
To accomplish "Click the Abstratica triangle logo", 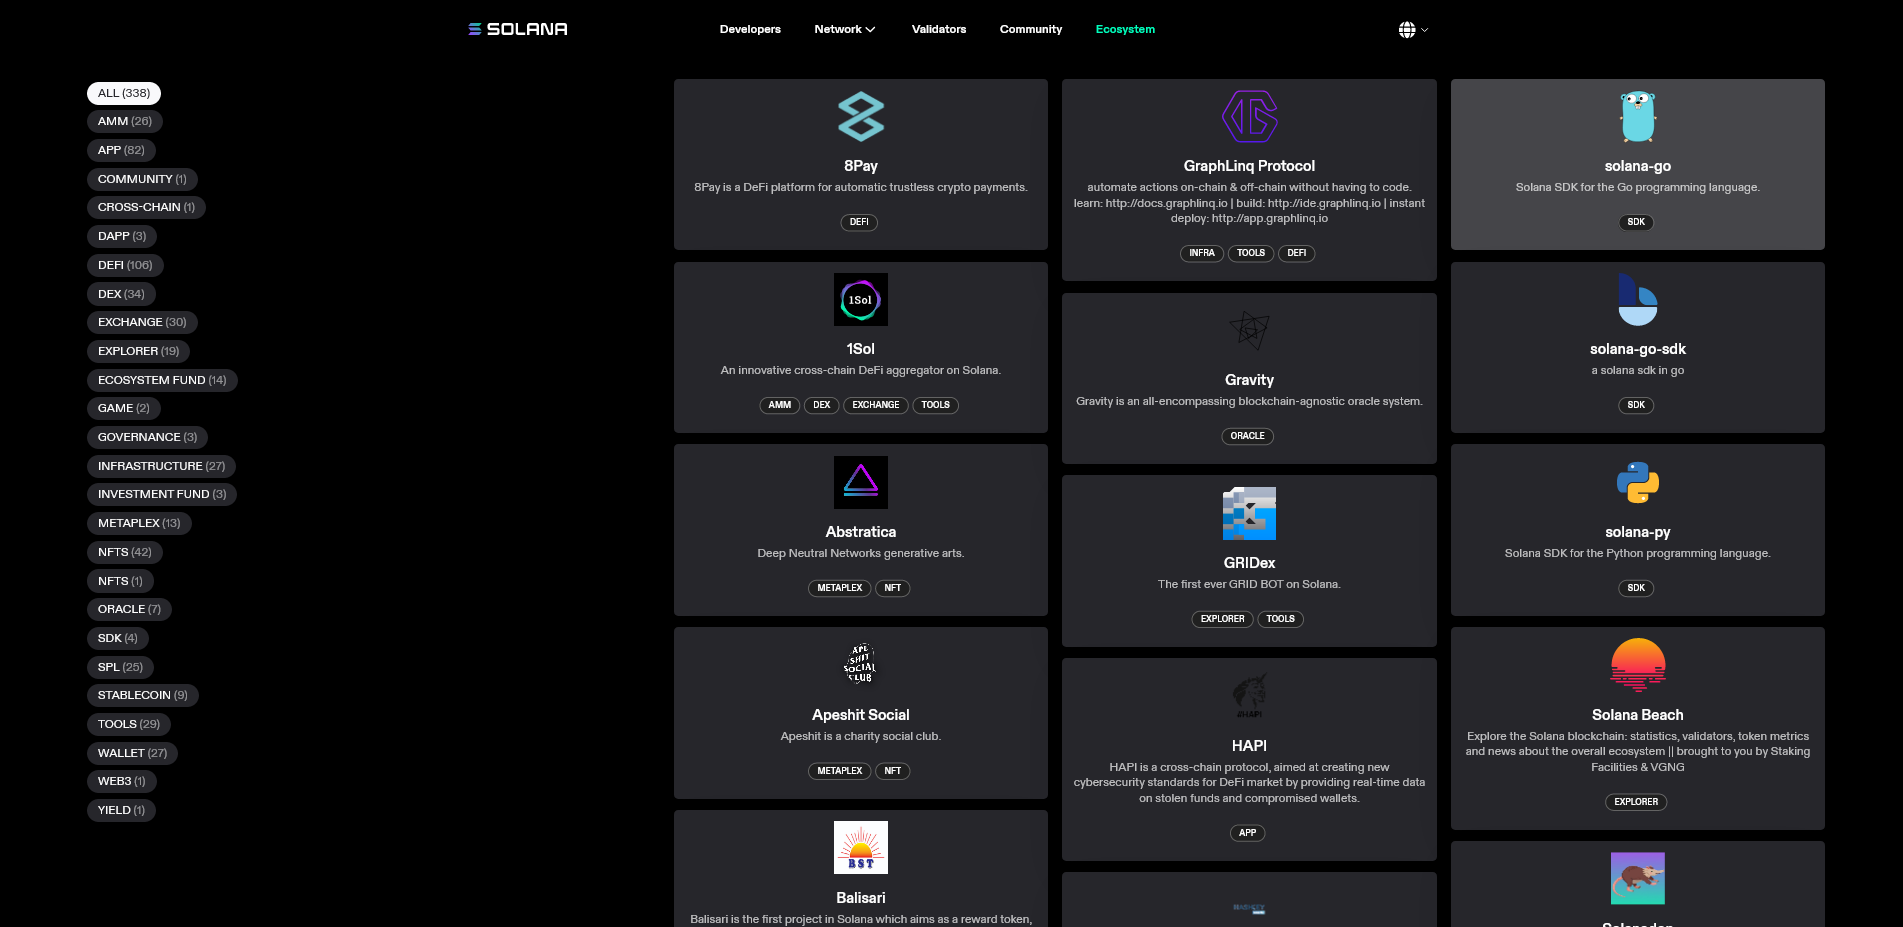I will pos(860,482).
